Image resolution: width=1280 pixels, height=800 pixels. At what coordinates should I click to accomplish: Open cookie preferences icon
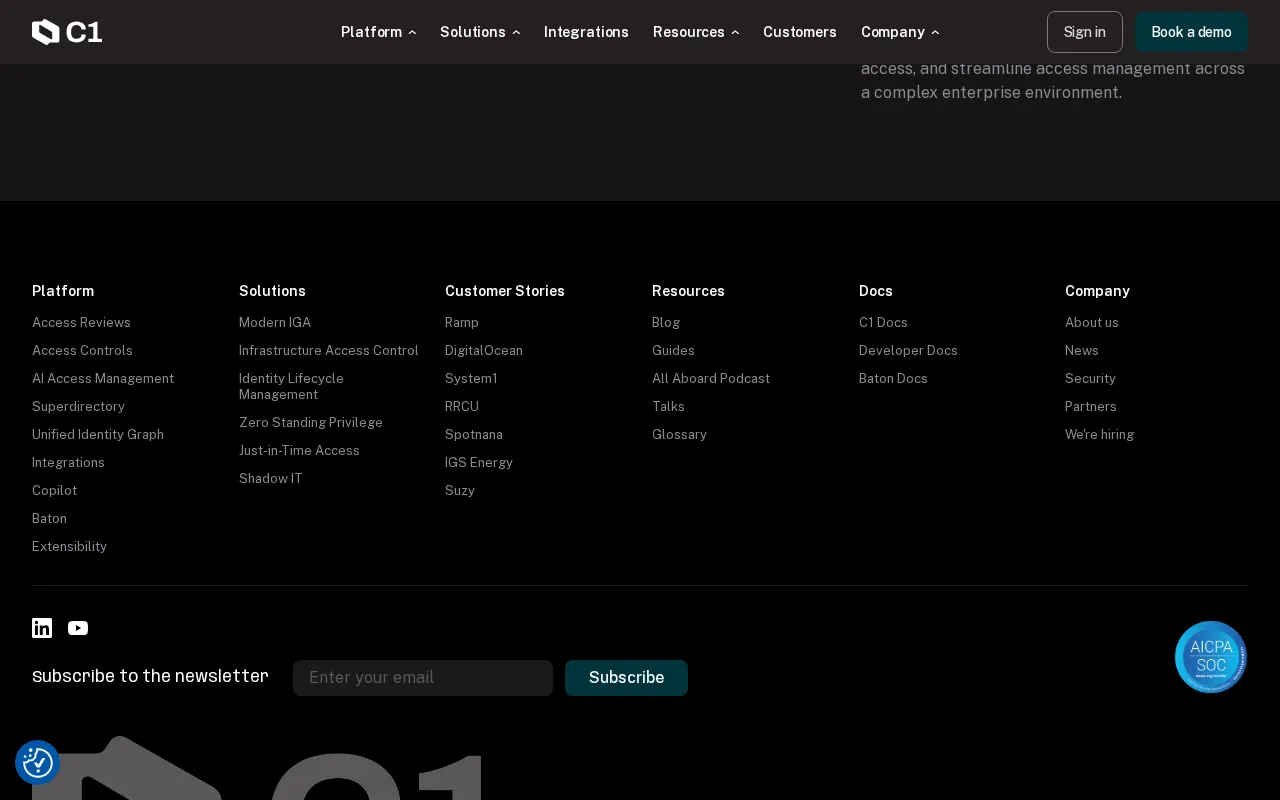pyautogui.click(x=38, y=763)
